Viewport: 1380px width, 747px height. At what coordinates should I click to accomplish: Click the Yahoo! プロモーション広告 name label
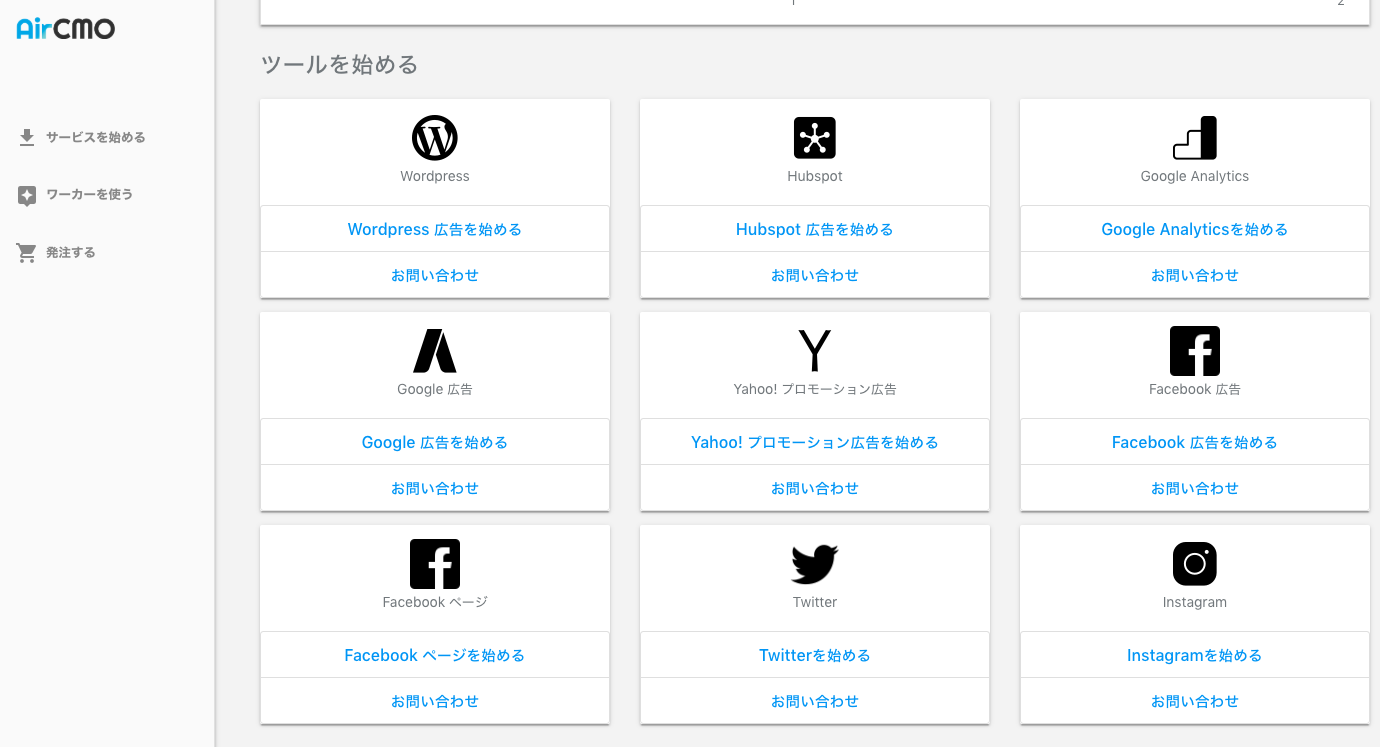point(815,389)
